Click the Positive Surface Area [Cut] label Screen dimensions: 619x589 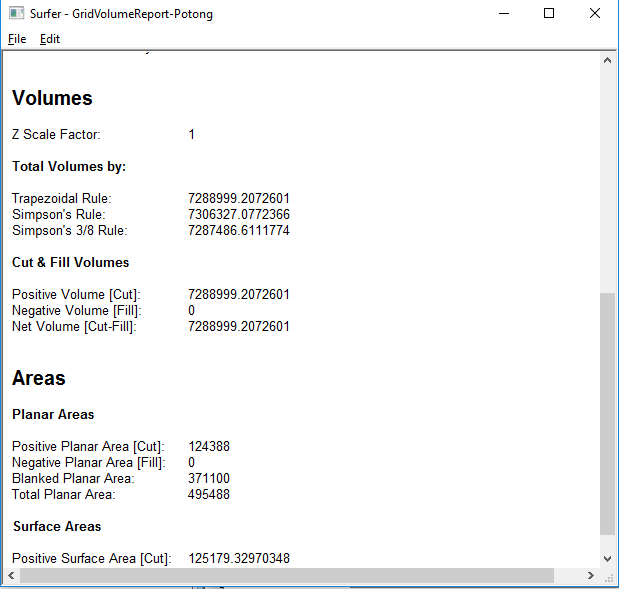(x=92, y=559)
